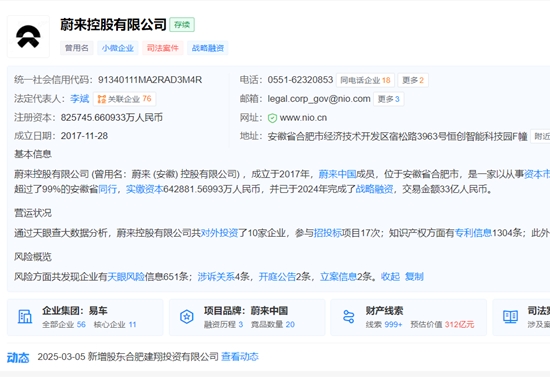Click 全部企业 56 count
This screenshot has width=550, height=378.
[x=64, y=325]
